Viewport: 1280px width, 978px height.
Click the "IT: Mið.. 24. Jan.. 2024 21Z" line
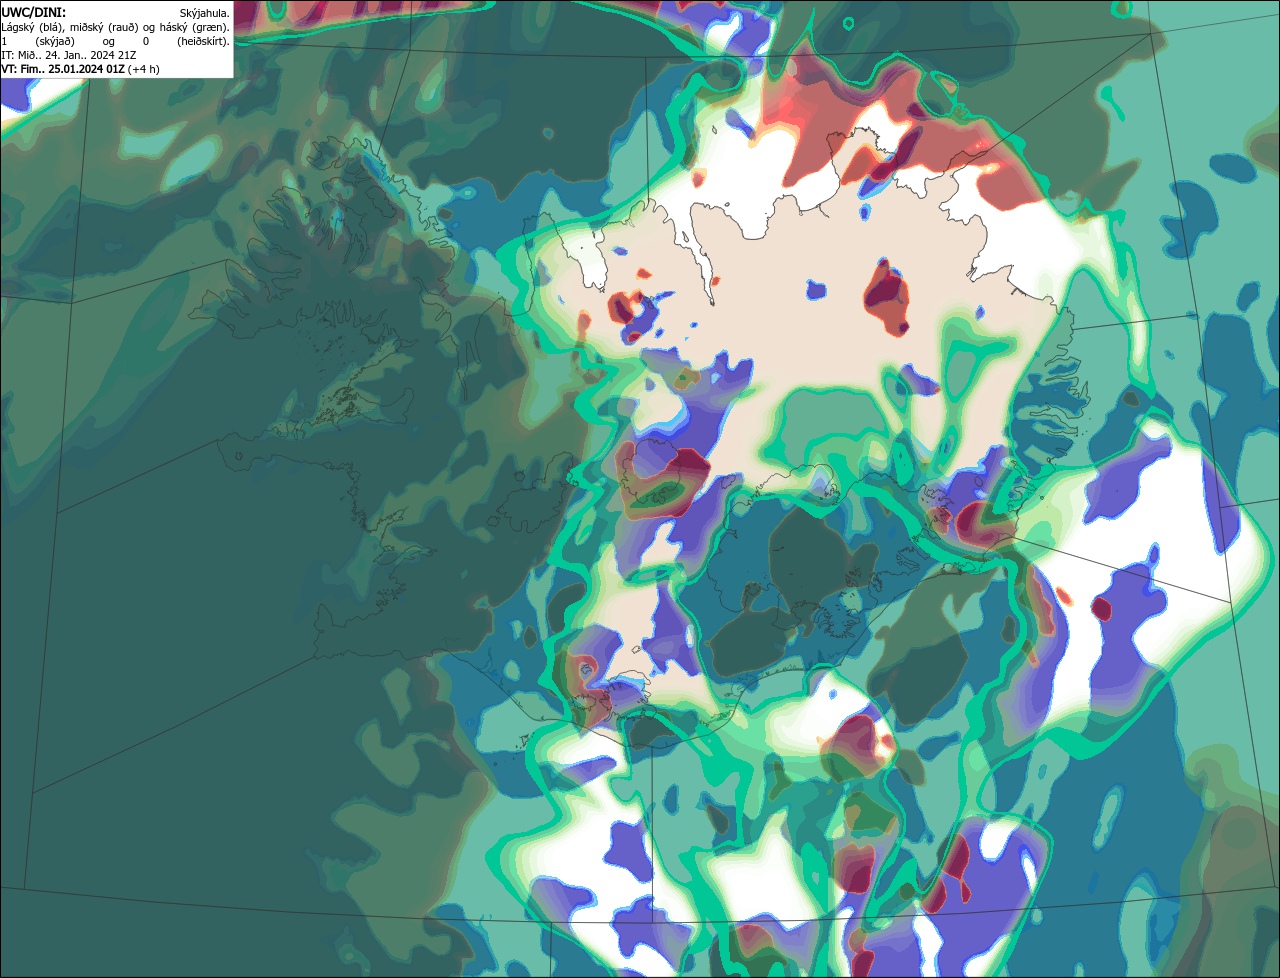coord(69,55)
